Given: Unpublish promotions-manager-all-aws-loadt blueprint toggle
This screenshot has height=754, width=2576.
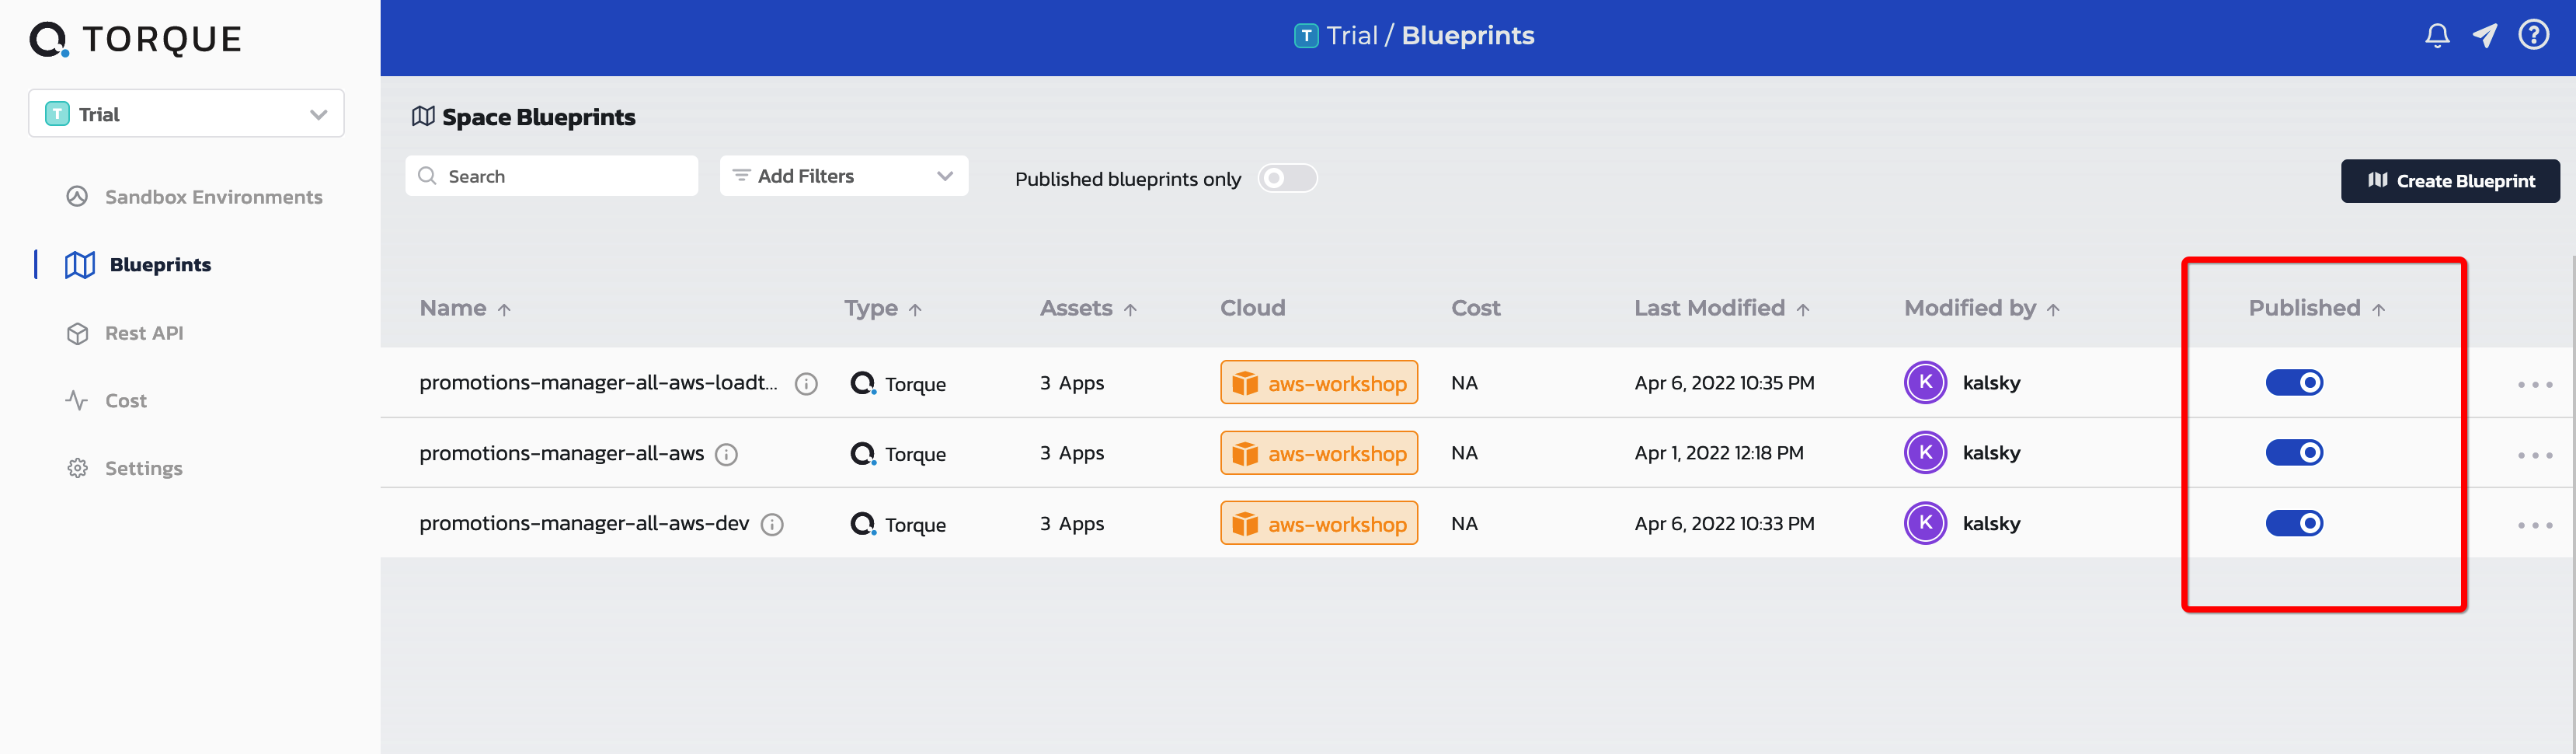Looking at the screenshot, I should pos(2294,383).
